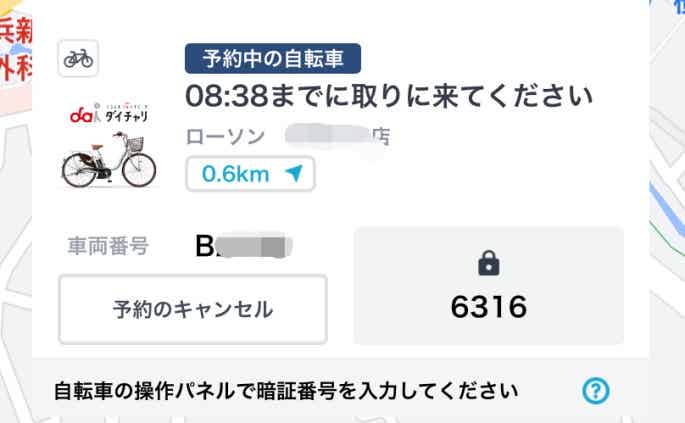This screenshot has width=685, height=423.
Task: Click the blue map label at top right
Action: pos(678,6)
